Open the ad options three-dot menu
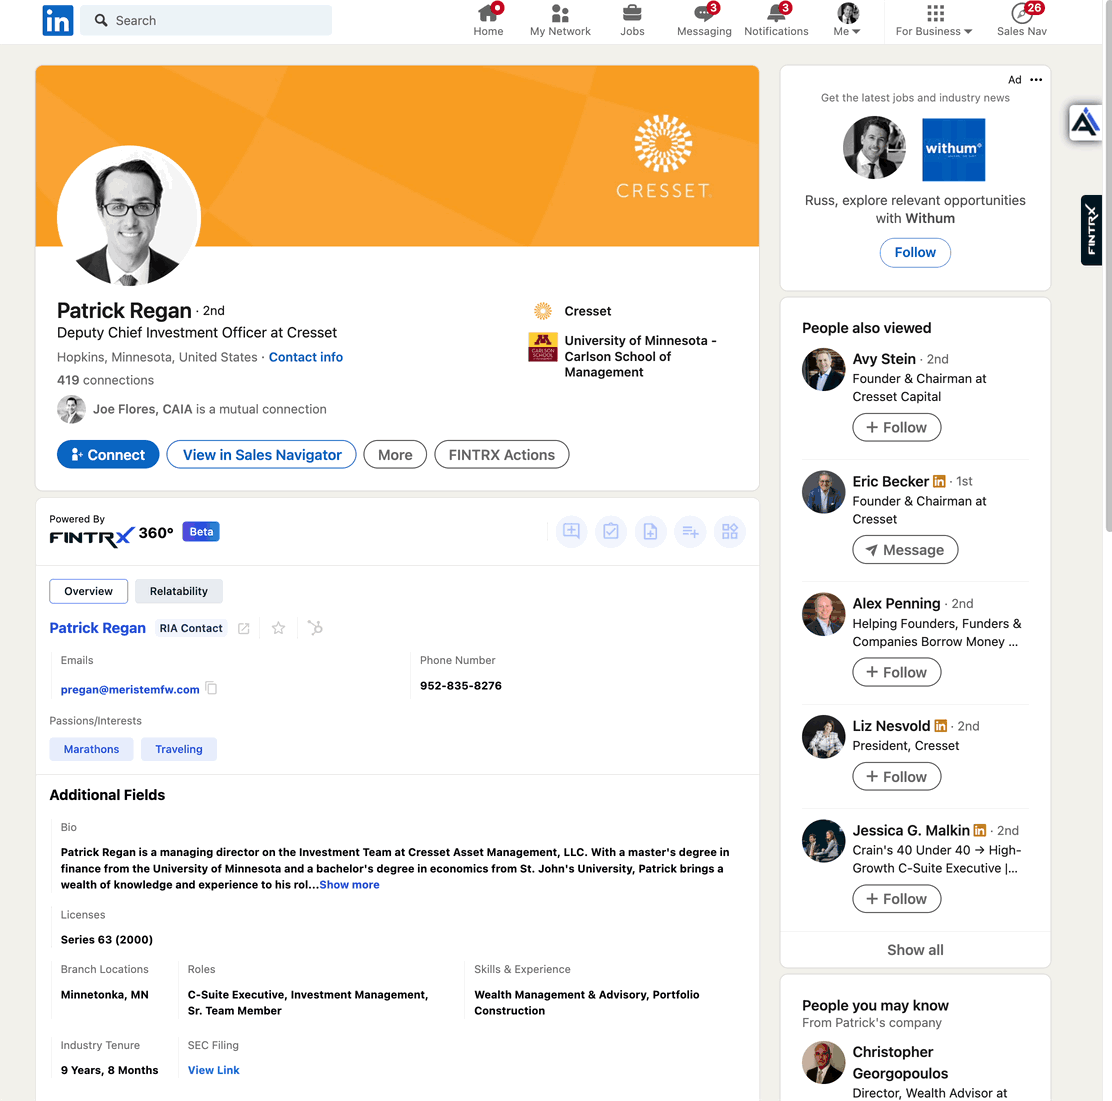 pos(1036,79)
